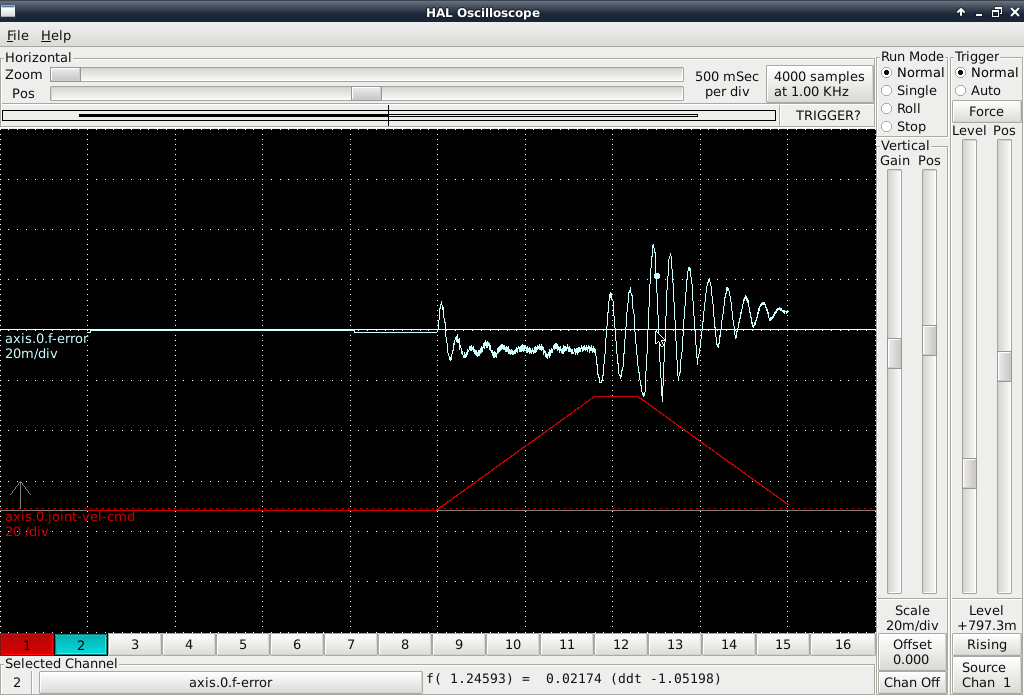Select channel 4 button
Viewport: 1024px width, 696px height.
pos(189,644)
